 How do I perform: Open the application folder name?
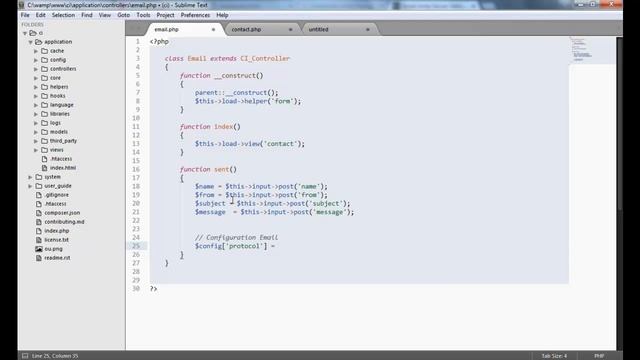pyautogui.click(x=58, y=42)
